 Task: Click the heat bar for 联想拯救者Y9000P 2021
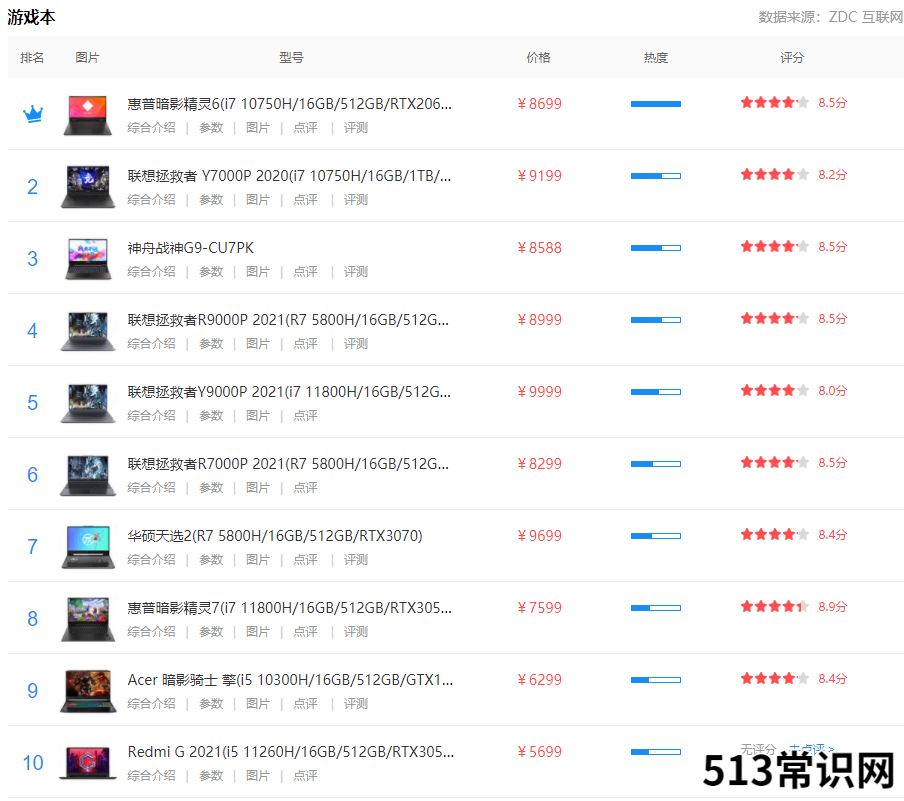(x=656, y=392)
